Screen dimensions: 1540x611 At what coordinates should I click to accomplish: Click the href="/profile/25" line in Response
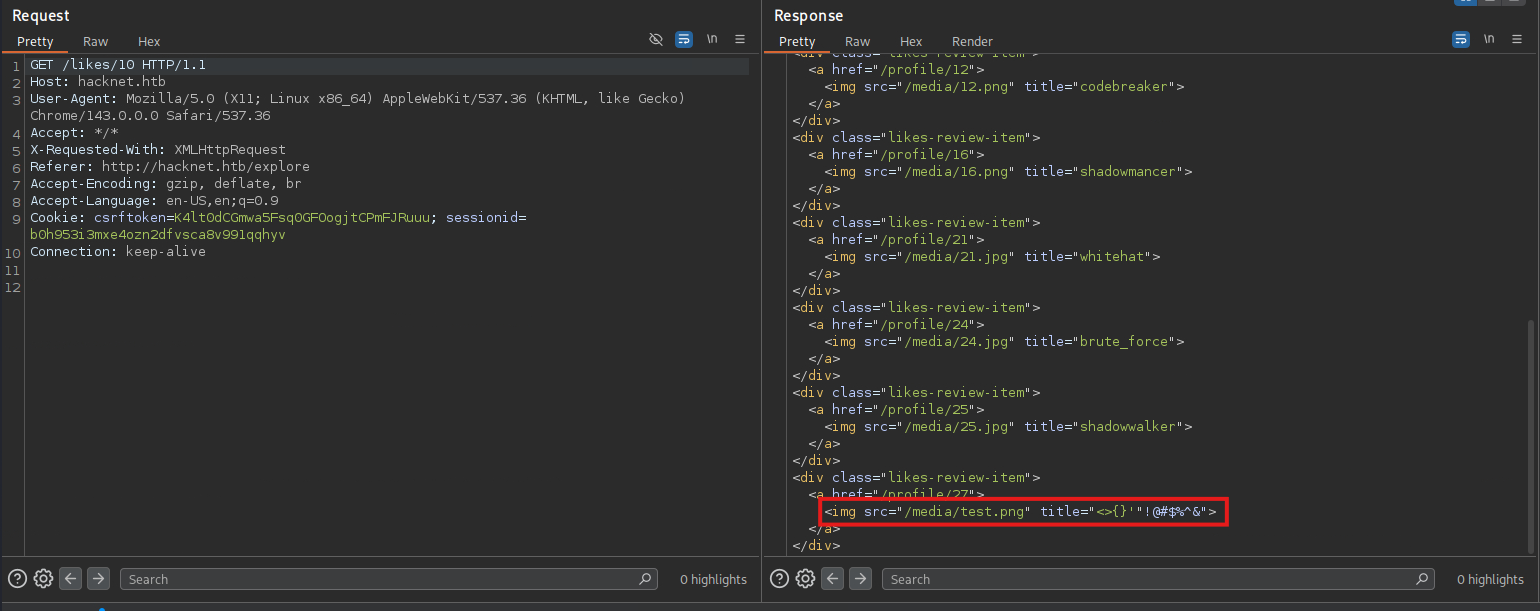[x=897, y=410]
